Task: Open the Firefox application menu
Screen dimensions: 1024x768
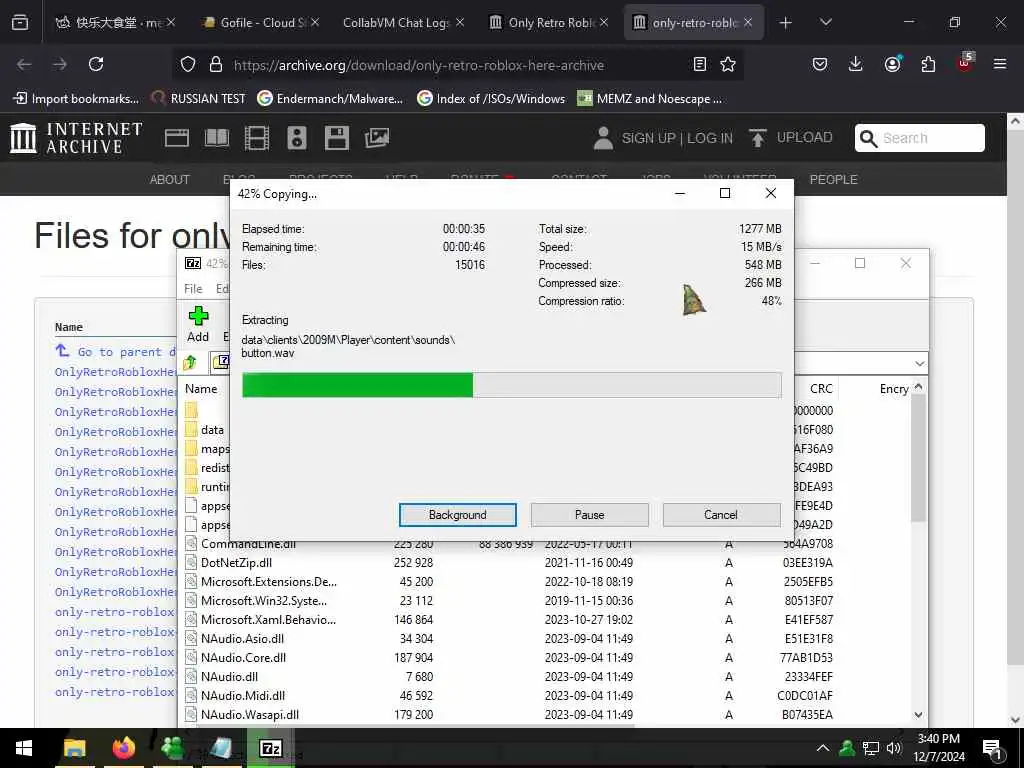Action: (1000, 64)
